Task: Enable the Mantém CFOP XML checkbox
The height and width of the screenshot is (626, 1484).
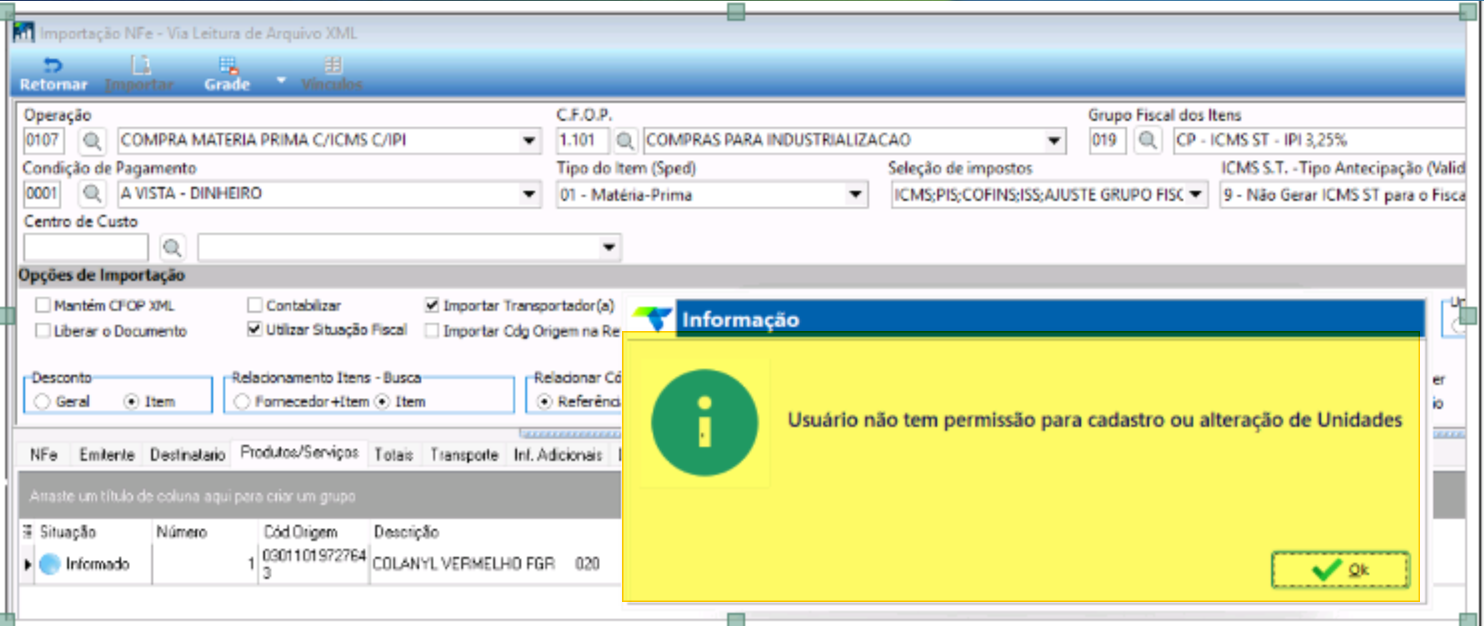Action: (x=43, y=306)
